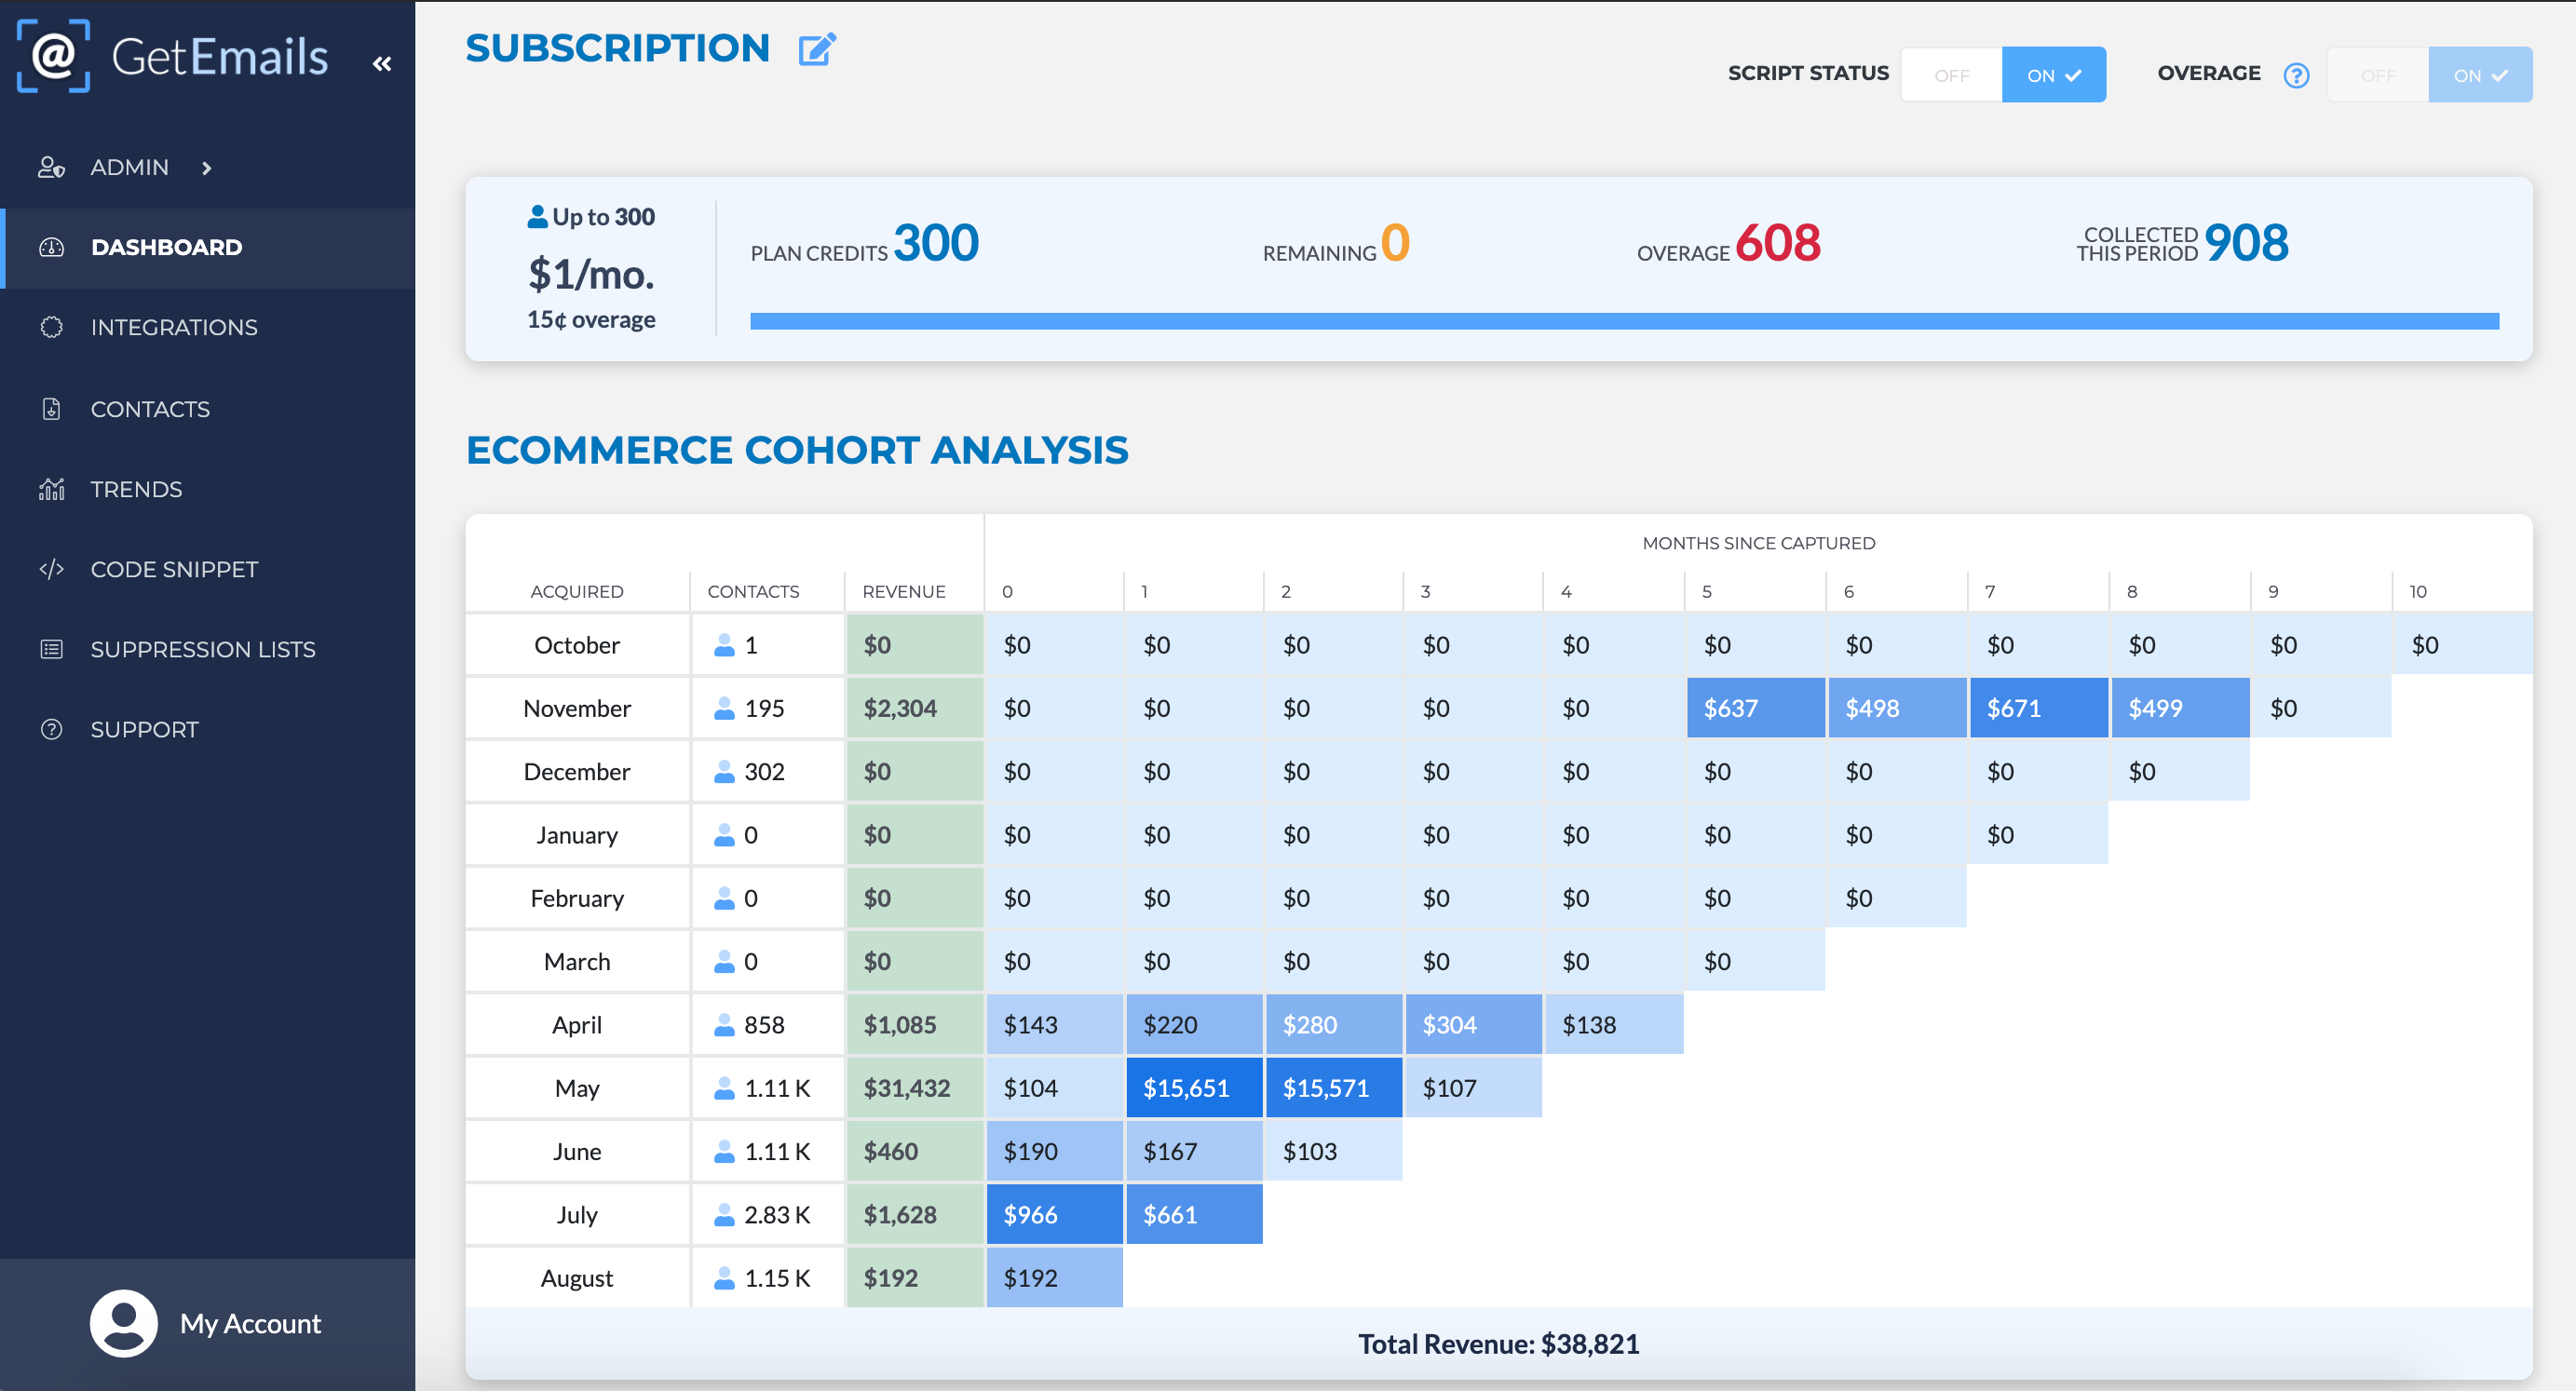Click the Trends chart icon

coord(51,489)
